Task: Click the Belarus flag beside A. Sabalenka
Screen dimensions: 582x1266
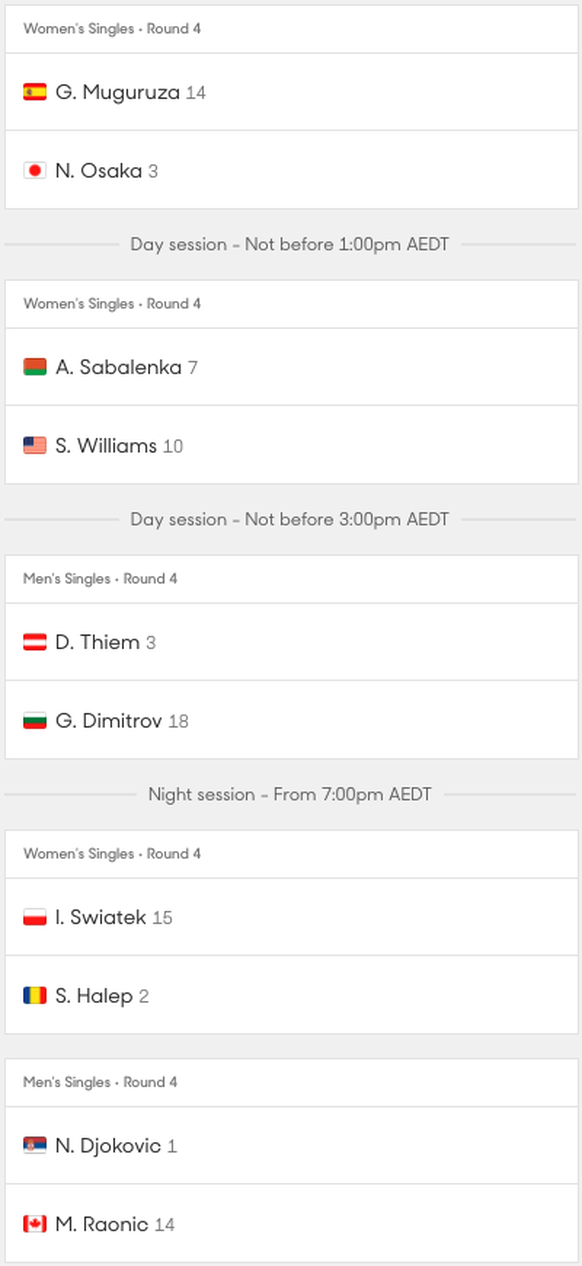Action: 35,367
